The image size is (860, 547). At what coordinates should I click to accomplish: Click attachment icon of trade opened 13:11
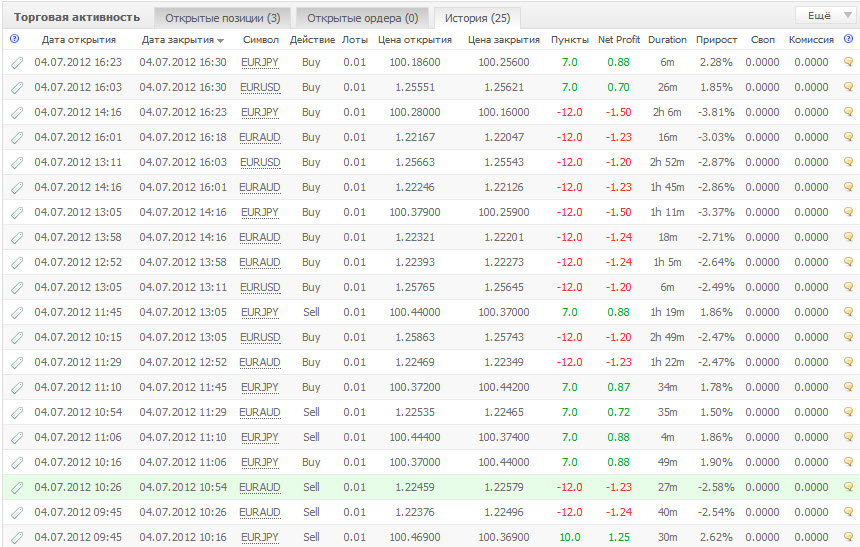tap(17, 163)
